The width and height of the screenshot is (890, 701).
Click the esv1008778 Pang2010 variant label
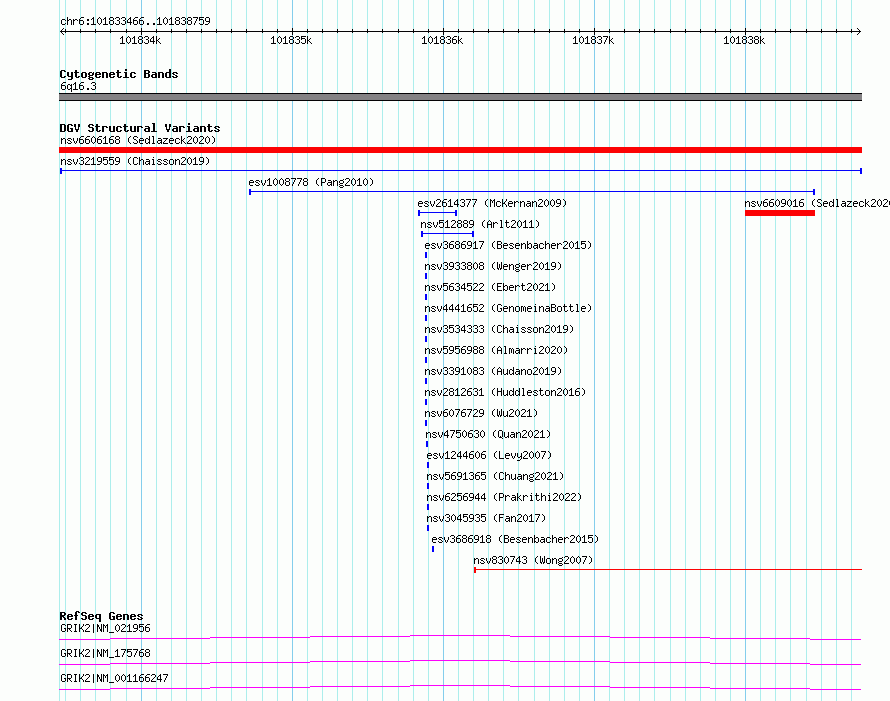point(311,182)
